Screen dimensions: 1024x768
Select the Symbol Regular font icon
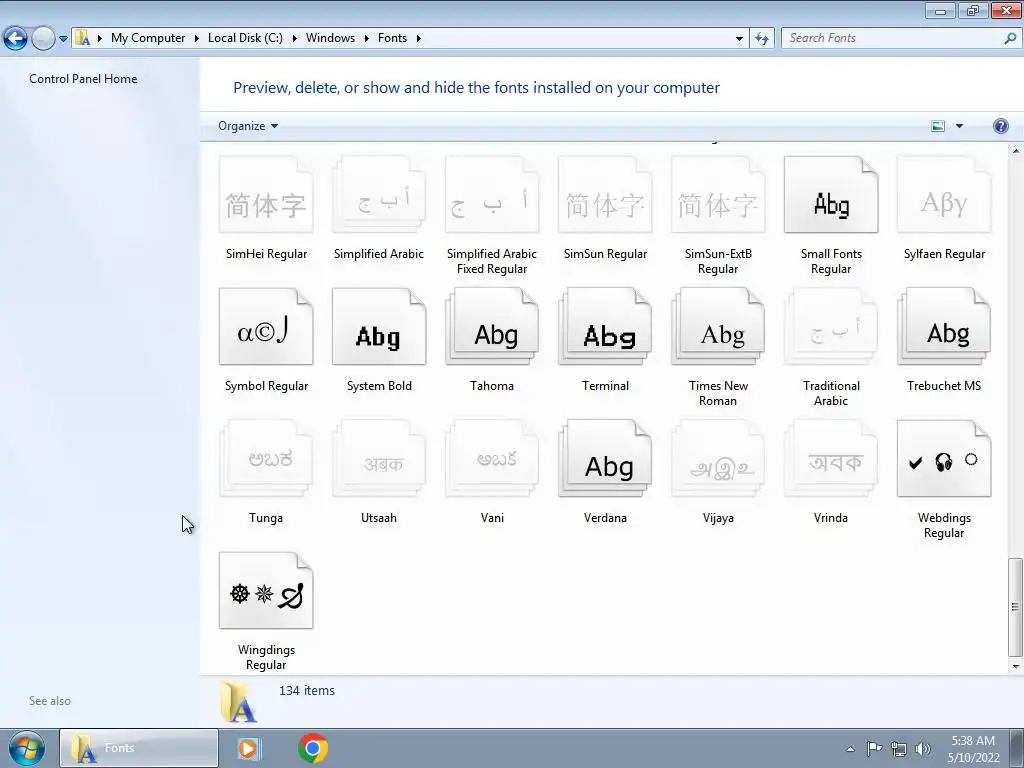pyautogui.click(x=266, y=327)
